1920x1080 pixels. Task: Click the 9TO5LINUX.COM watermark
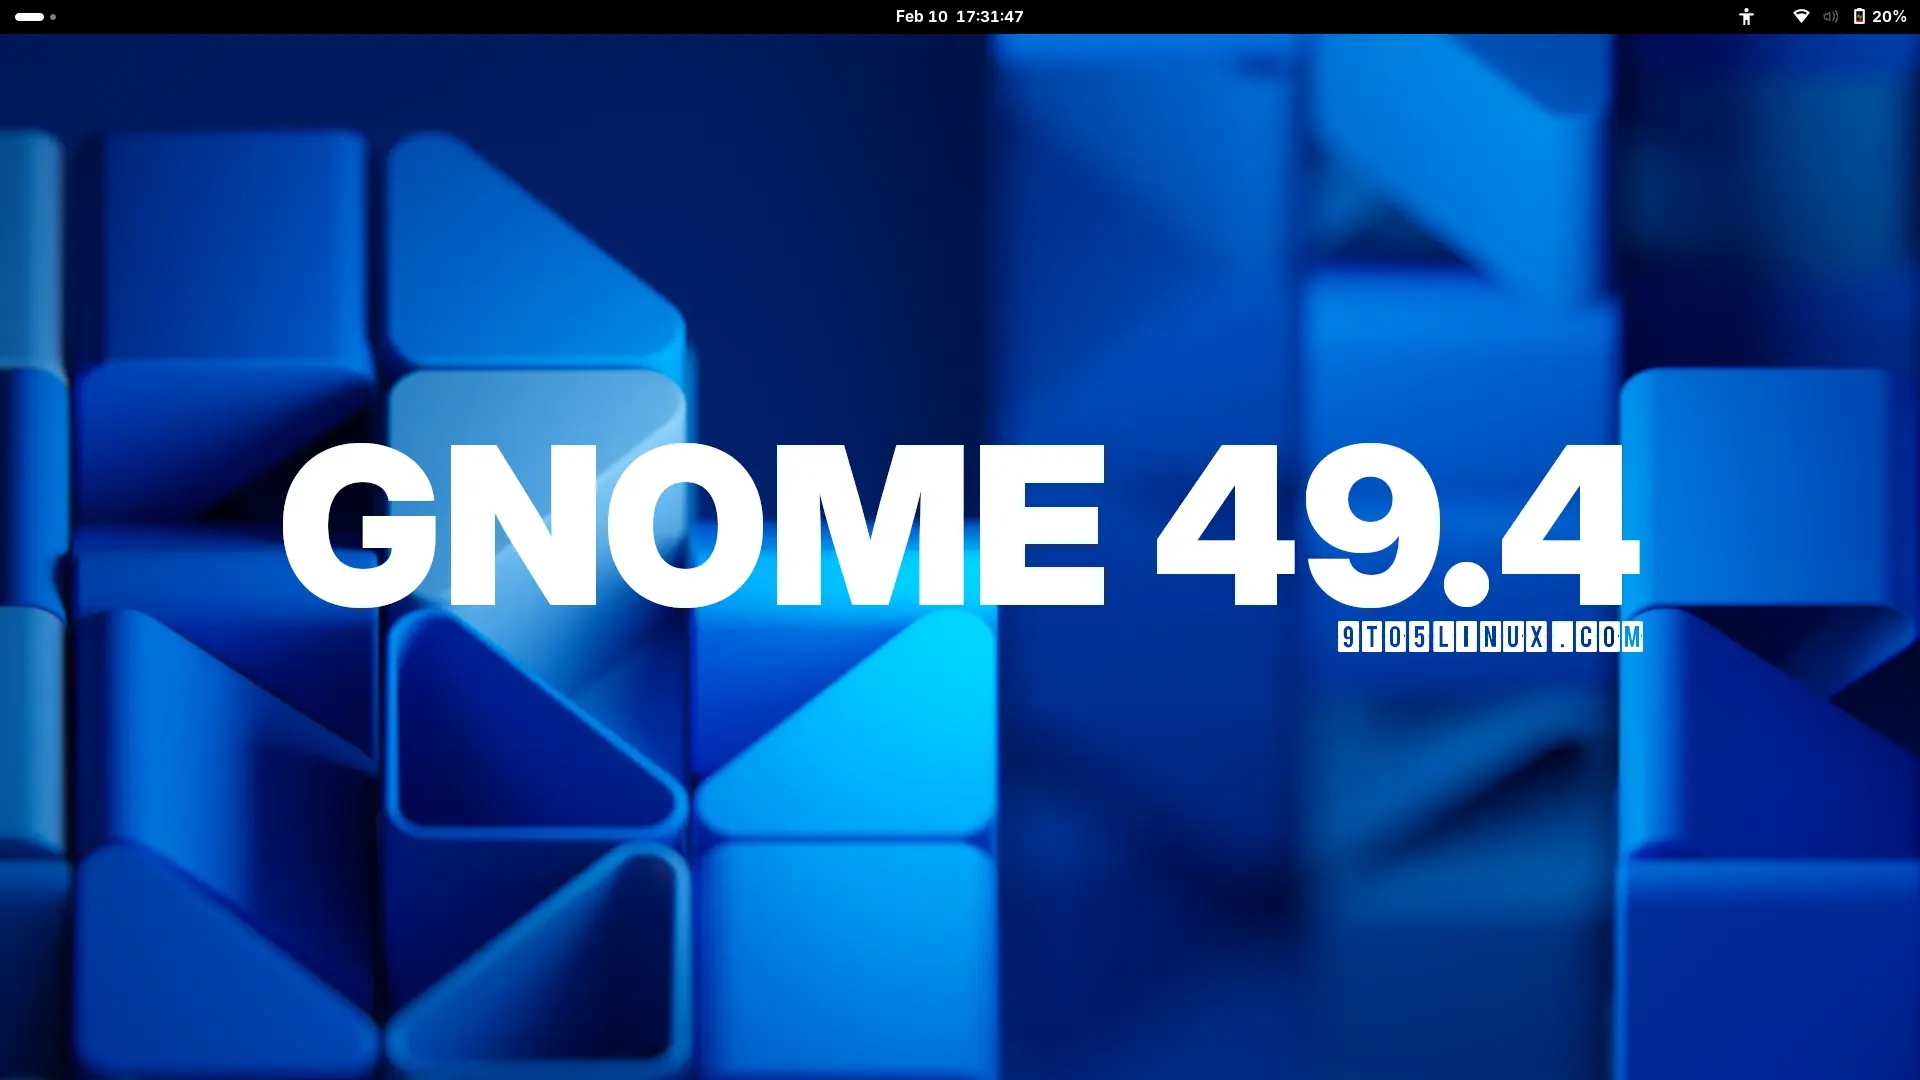(x=1489, y=637)
